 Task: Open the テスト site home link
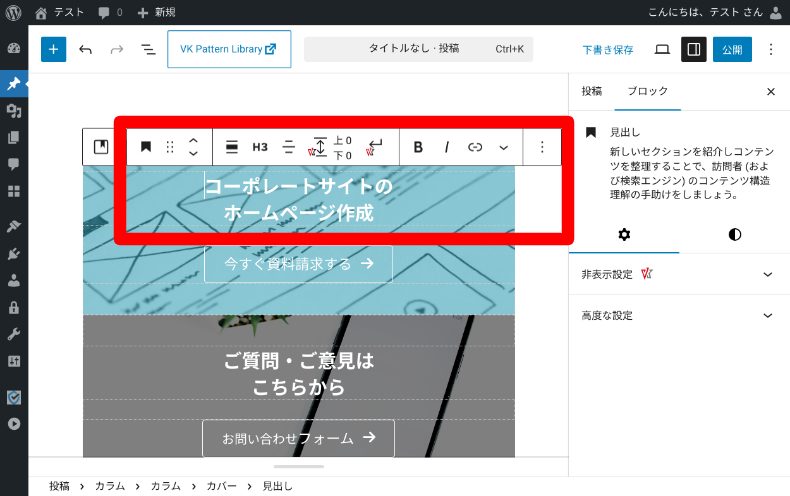[x=59, y=12]
